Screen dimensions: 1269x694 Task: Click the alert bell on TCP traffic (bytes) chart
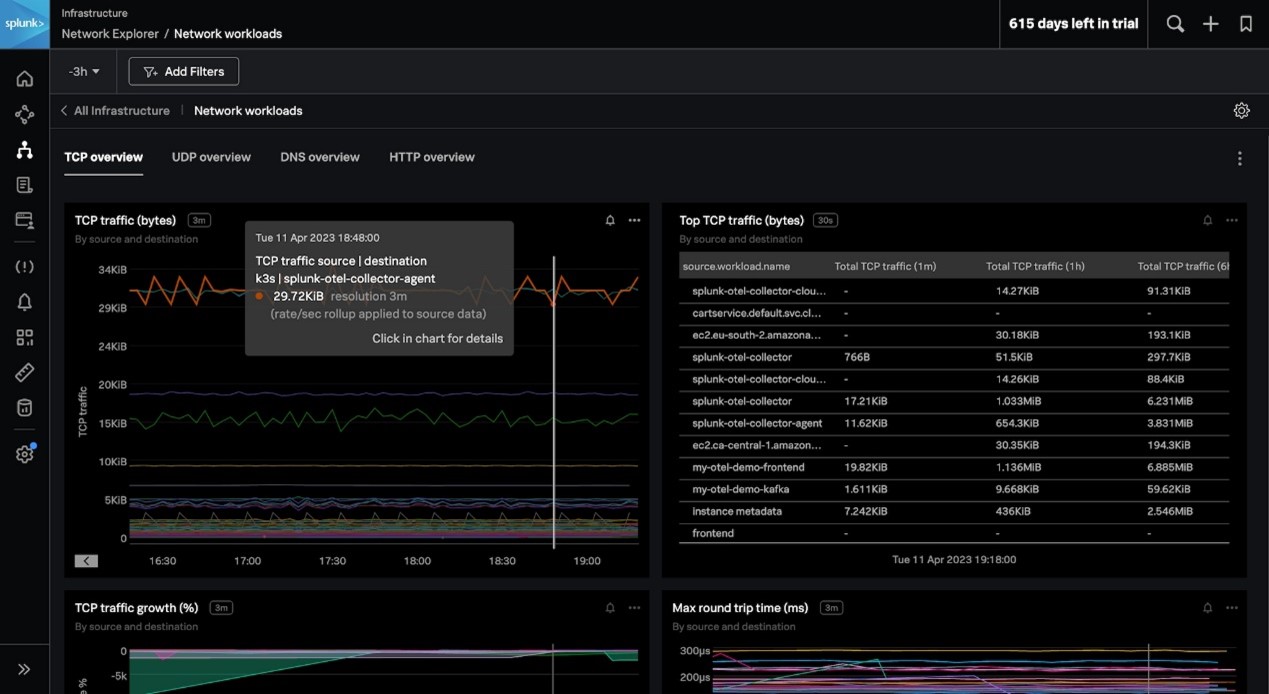tap(610, 220)
